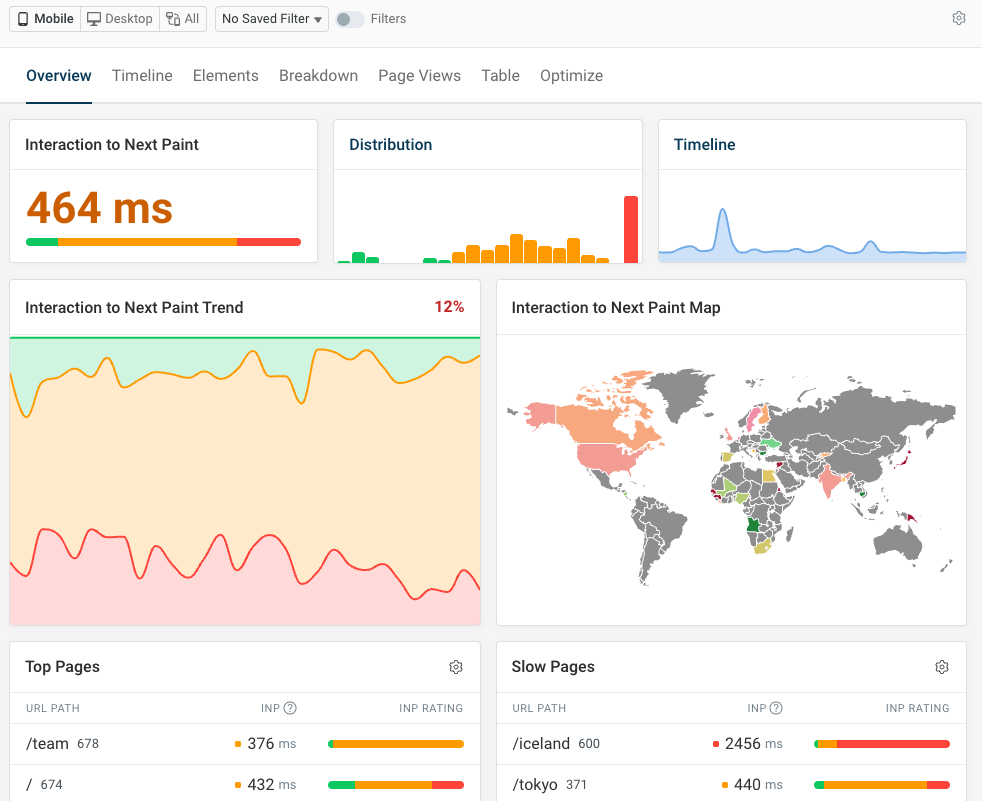Open the Breakdown tab

point(318,75)
